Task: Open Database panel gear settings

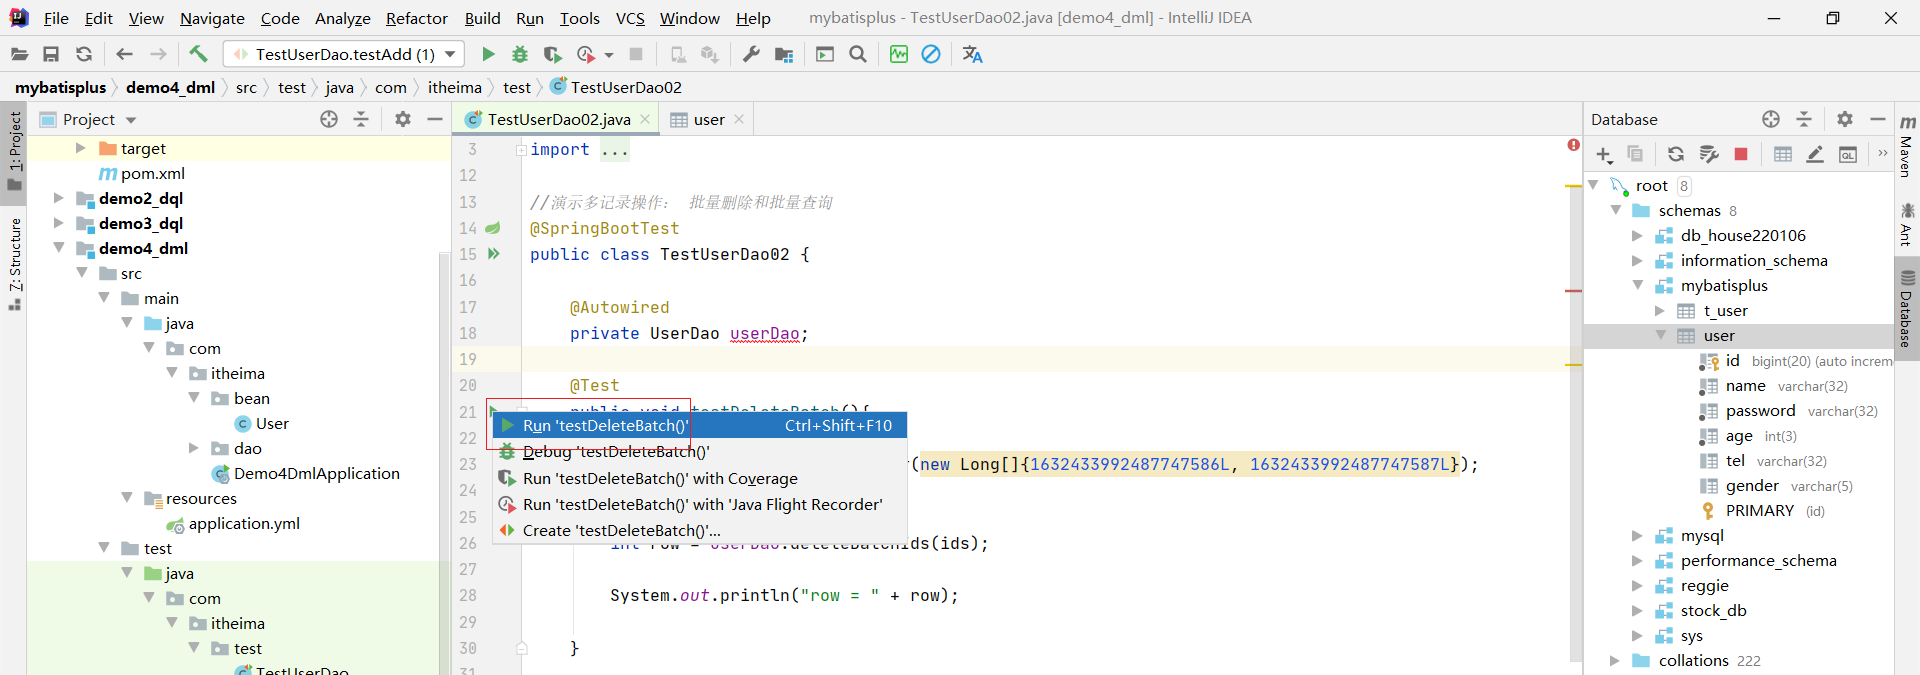Action: pos(1845,119)
